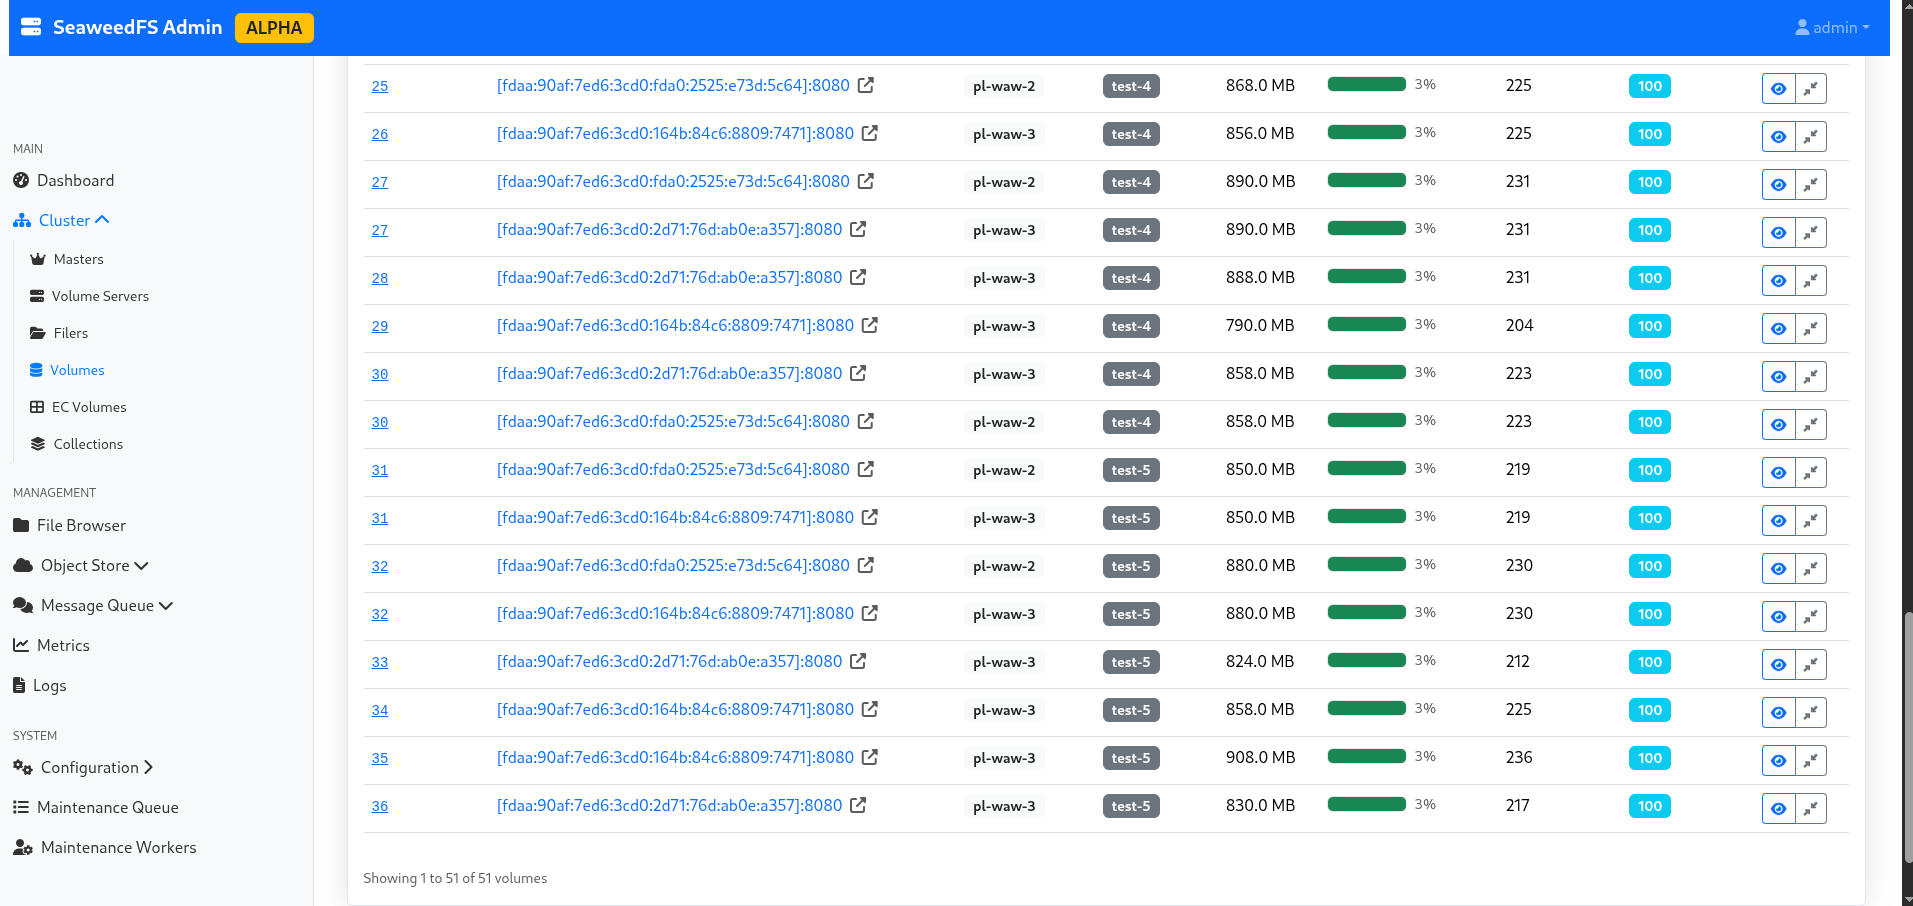Open external link icon for volume 25 server
The height and width of the screenshot is (906, 1913).
(866, 86)
